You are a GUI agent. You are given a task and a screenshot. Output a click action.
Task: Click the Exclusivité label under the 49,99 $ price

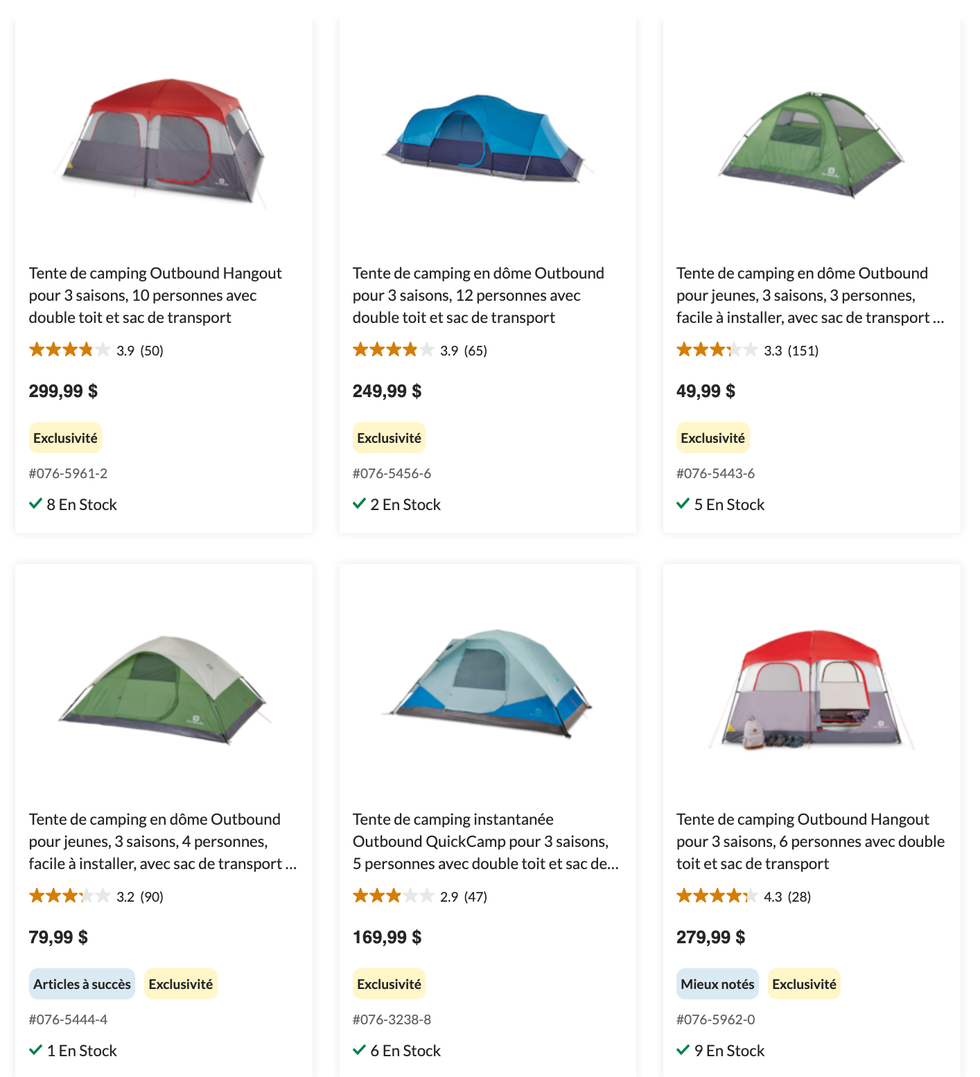[x=712, y=438]
